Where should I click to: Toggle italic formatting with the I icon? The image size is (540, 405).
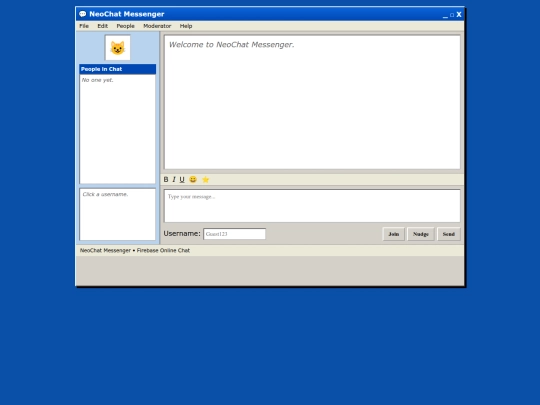174,179
